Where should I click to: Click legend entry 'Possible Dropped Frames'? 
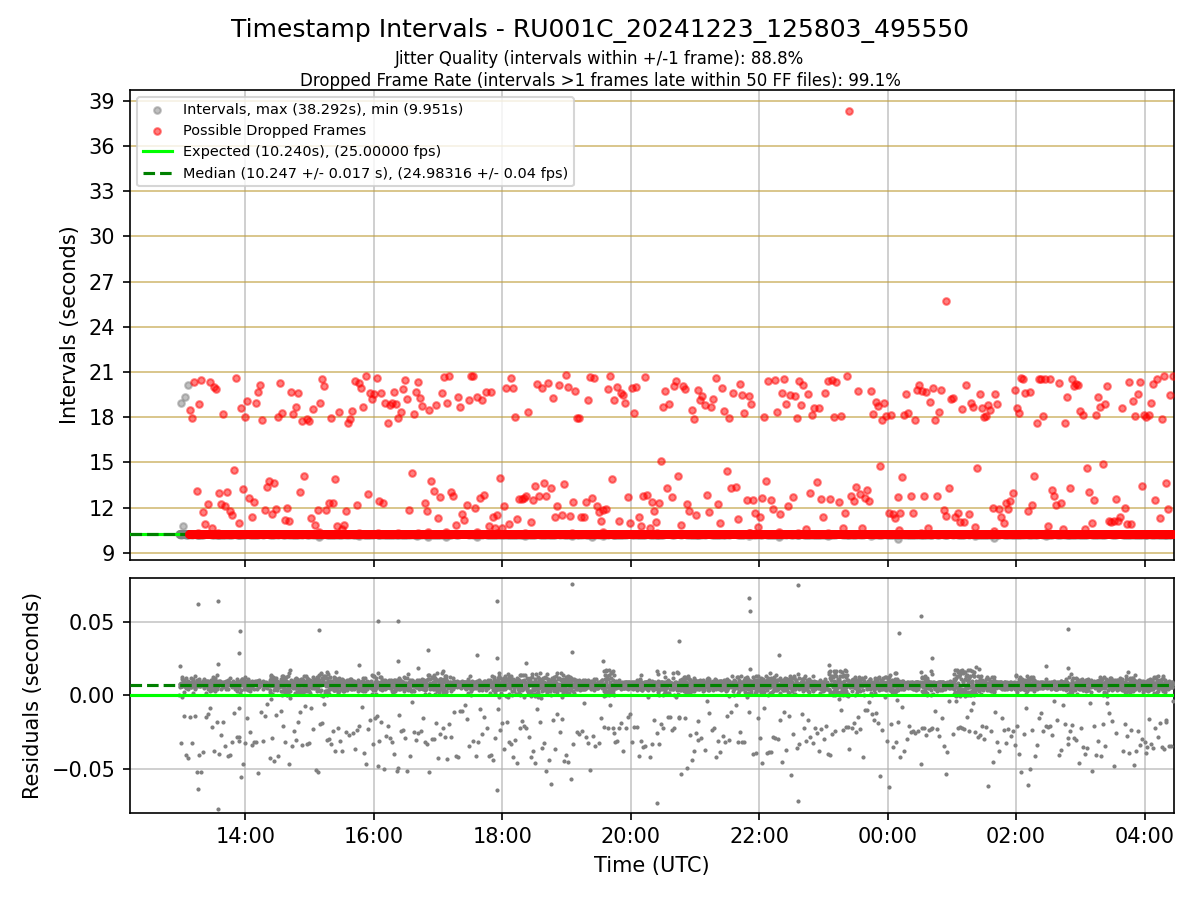[x=274, y=130]
